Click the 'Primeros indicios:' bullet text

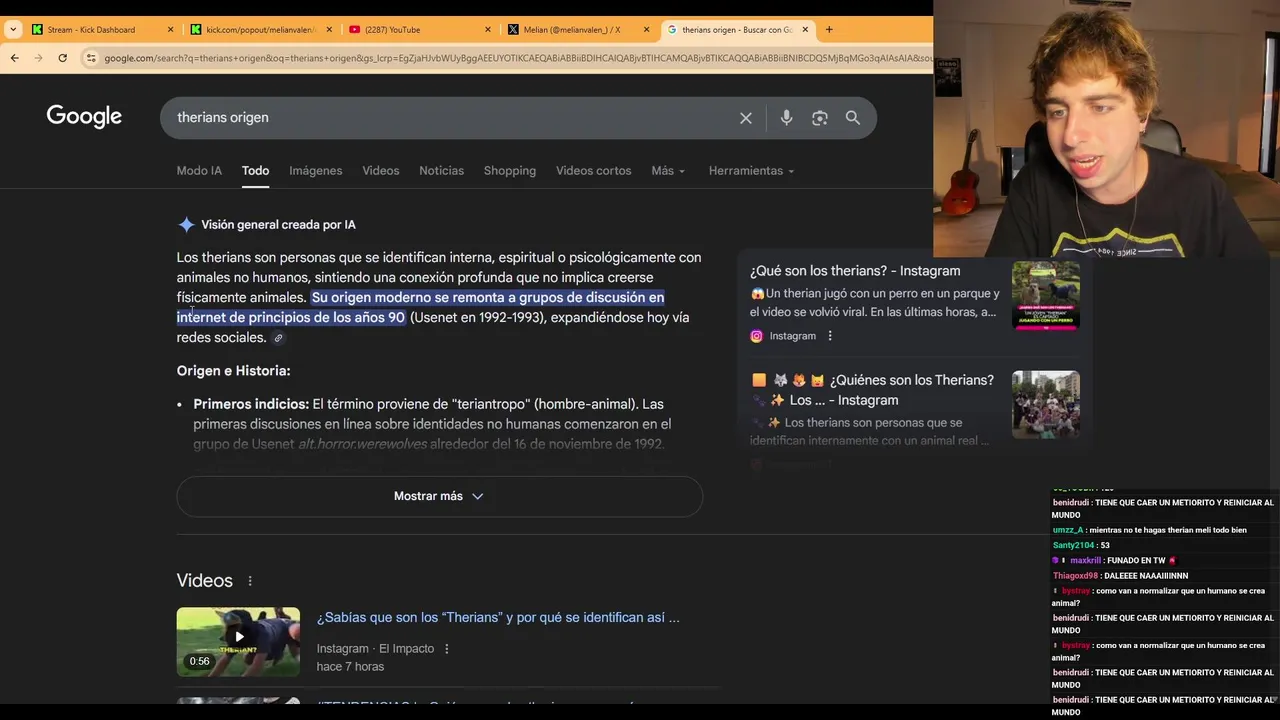(251, 404)
